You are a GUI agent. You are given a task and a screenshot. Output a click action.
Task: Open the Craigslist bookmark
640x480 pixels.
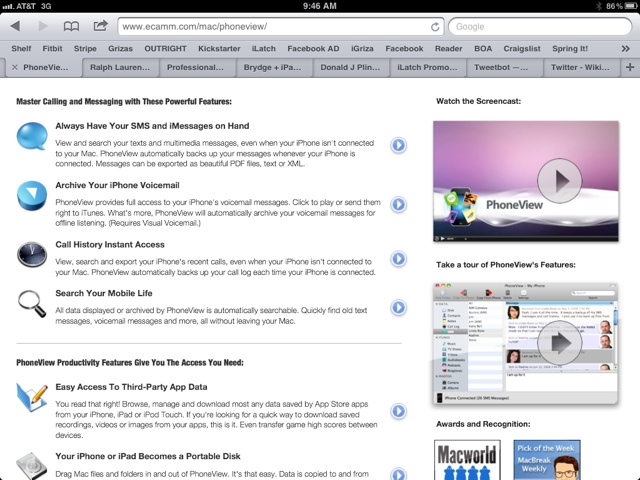pos(522,49)
